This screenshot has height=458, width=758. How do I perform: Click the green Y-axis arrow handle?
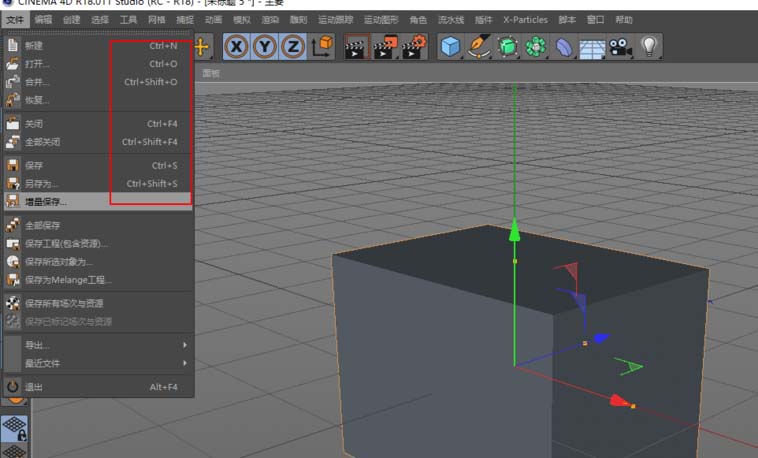pos(514,231)
